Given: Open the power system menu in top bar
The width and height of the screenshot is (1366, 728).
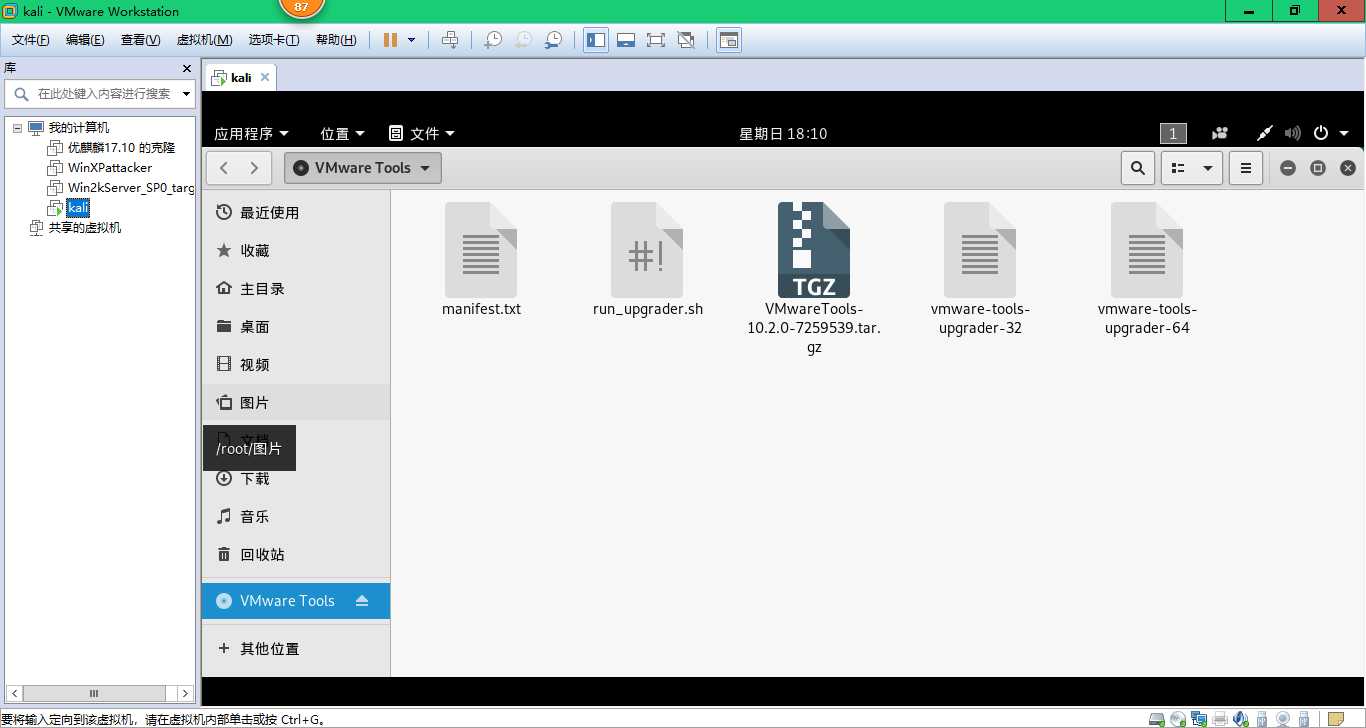Looking at the screenshot, I should click(1330, 133).
